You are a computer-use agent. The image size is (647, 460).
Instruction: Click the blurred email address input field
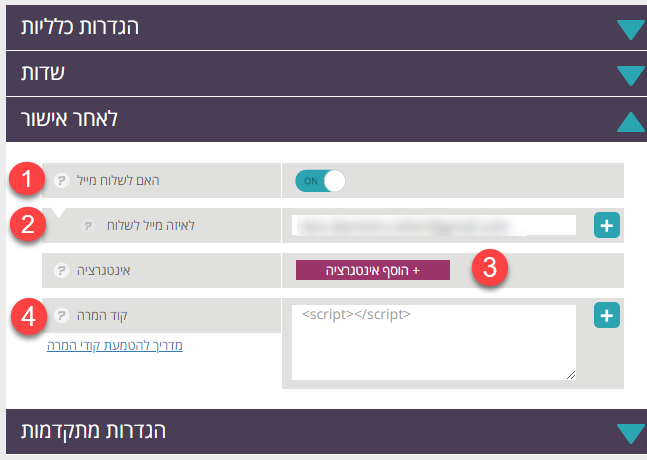coord(434,225)
